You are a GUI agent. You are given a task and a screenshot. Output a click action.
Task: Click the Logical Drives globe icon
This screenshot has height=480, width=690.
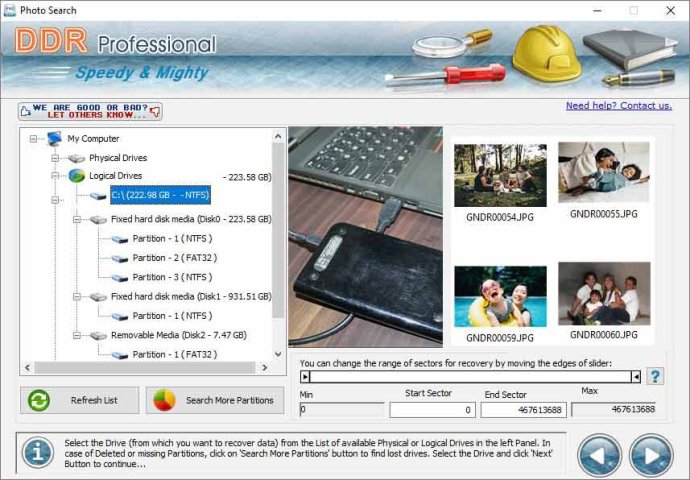(77, 176)
